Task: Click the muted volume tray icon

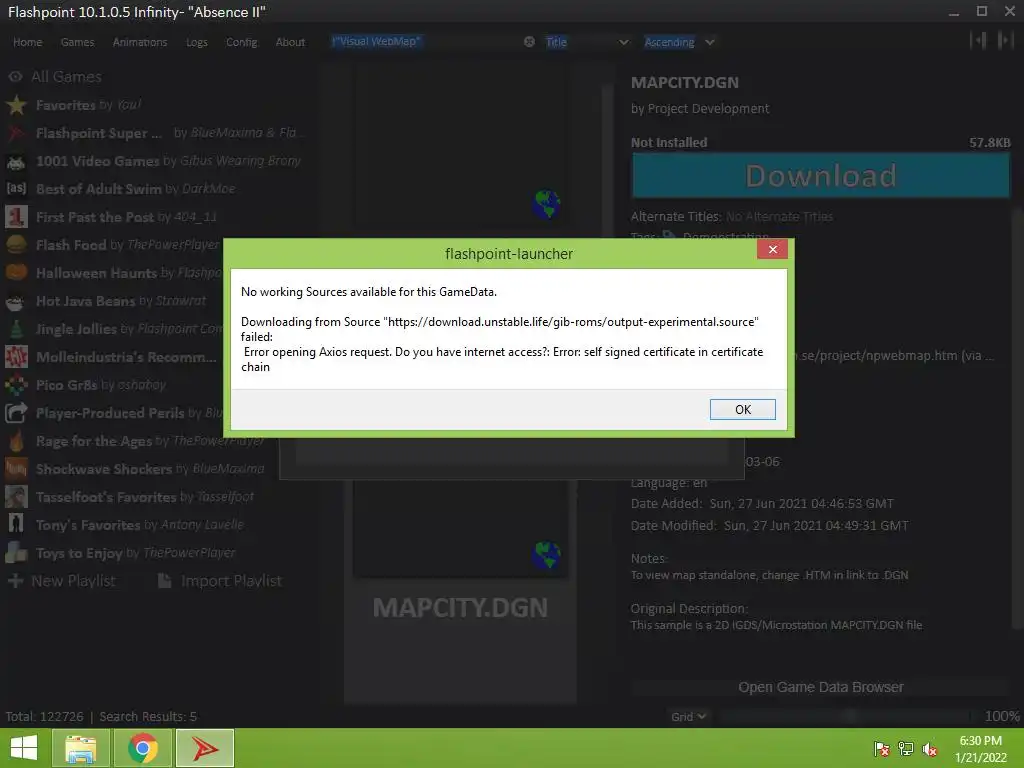Action: pos(929,748)
